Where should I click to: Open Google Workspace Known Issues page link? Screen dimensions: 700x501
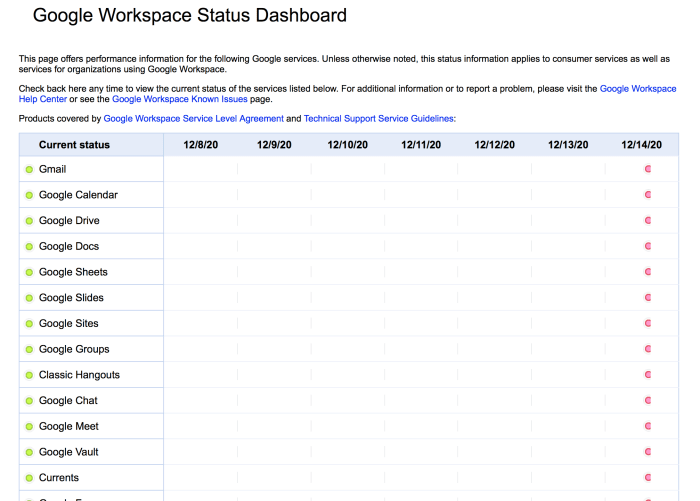coord(173,99)
